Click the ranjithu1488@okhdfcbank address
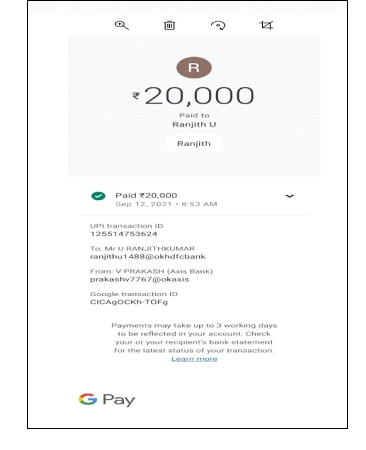The height and width of the screenshot is (450, 366). 148,257
